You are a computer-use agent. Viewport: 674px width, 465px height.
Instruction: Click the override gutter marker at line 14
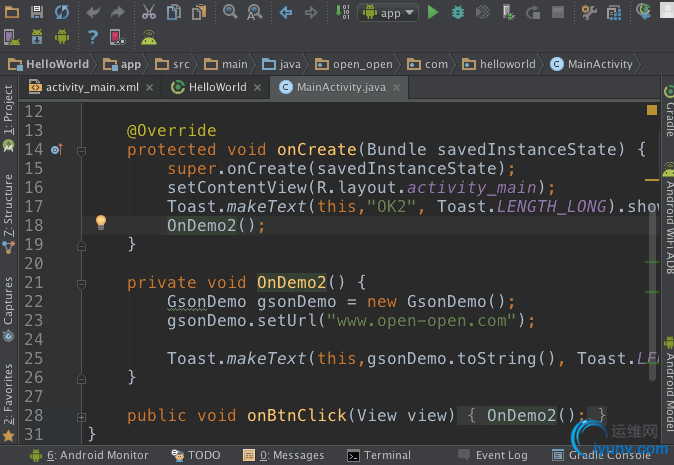pyautogui.click(x=57, y=150)
